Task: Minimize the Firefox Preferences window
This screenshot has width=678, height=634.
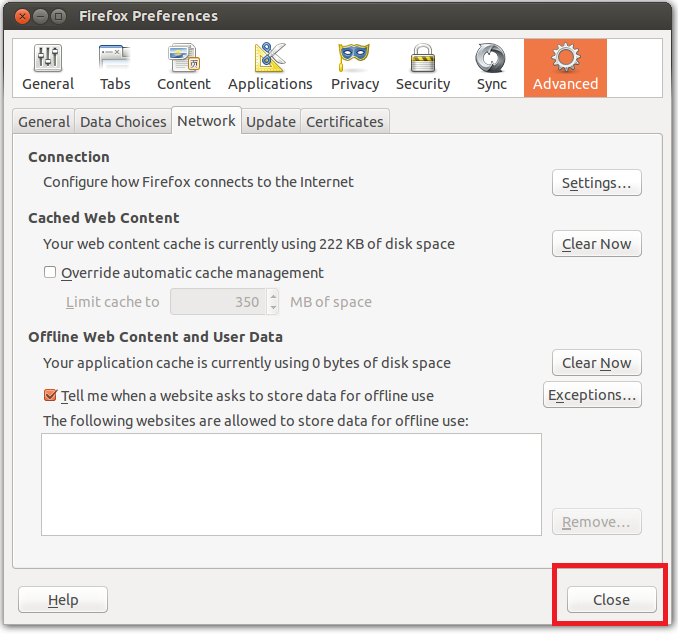Action: point(40,16)
